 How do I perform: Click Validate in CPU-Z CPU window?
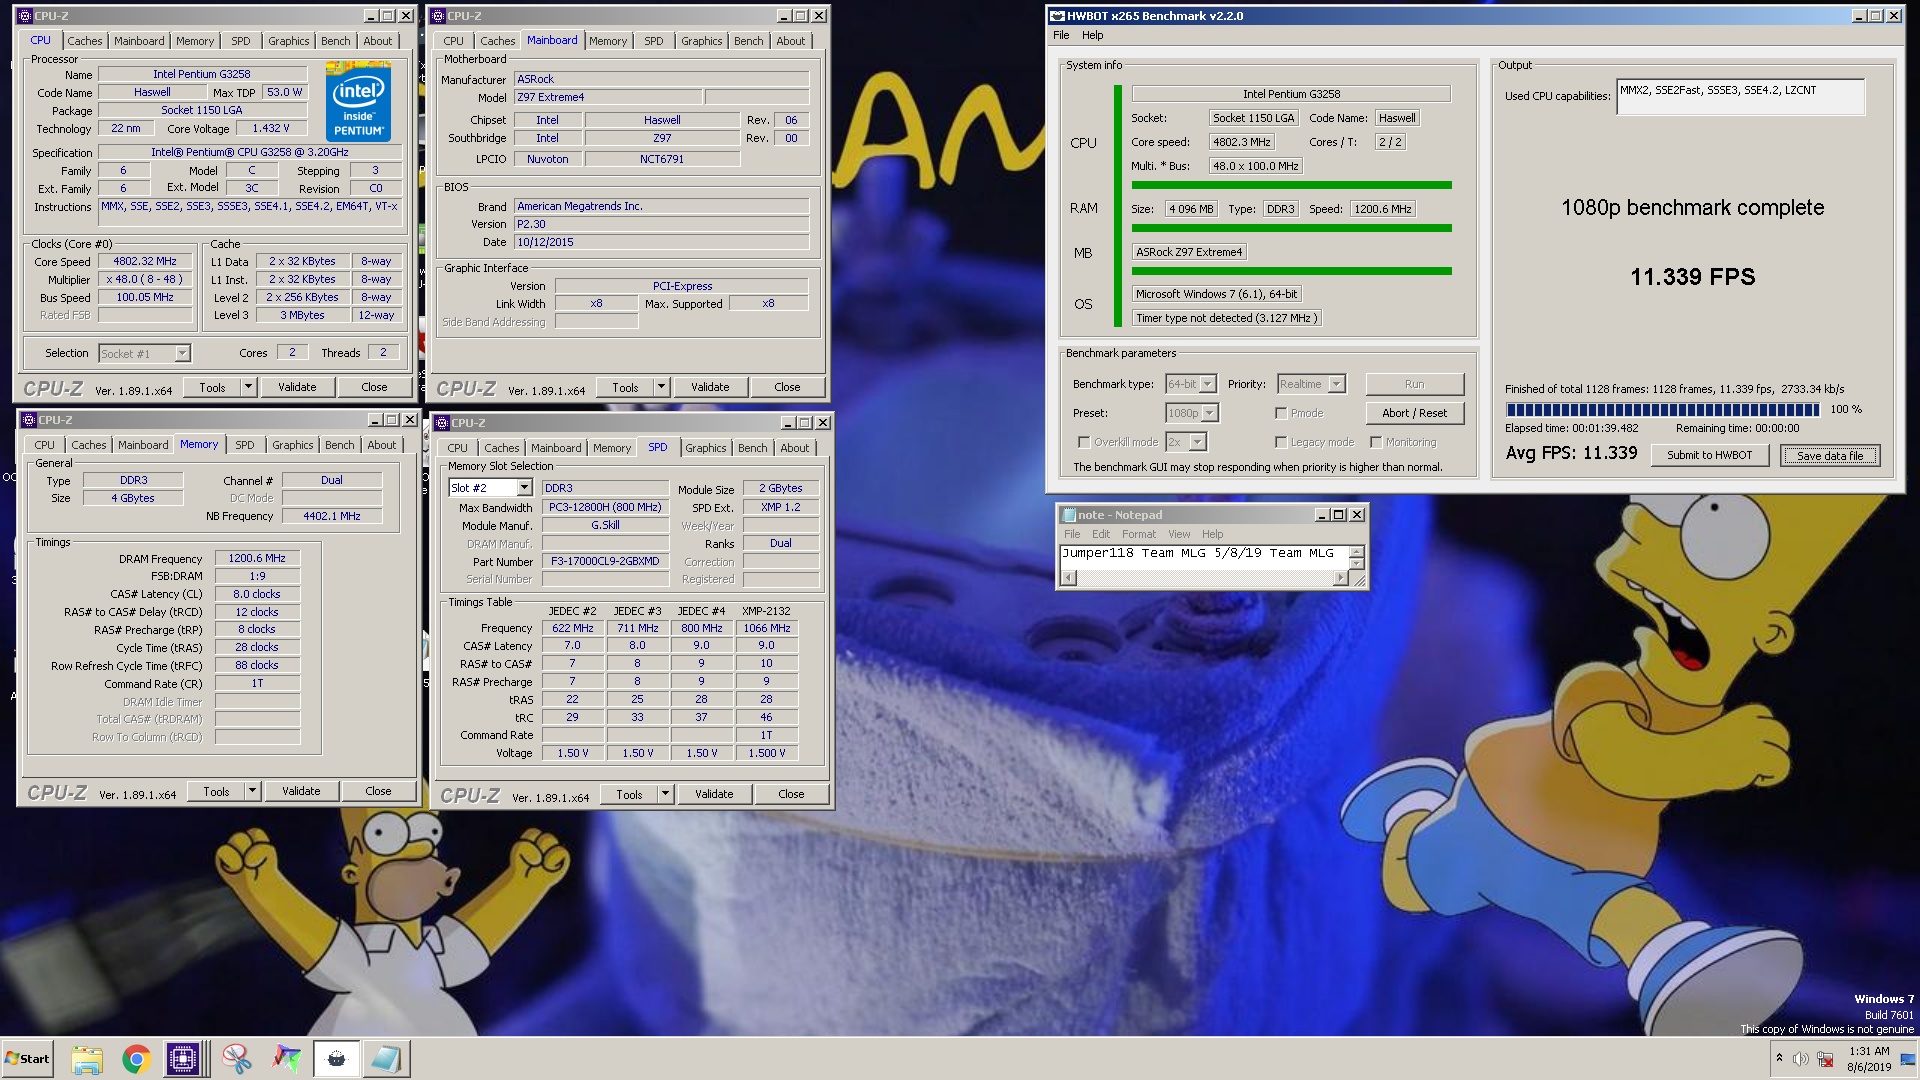coord(297,387)
